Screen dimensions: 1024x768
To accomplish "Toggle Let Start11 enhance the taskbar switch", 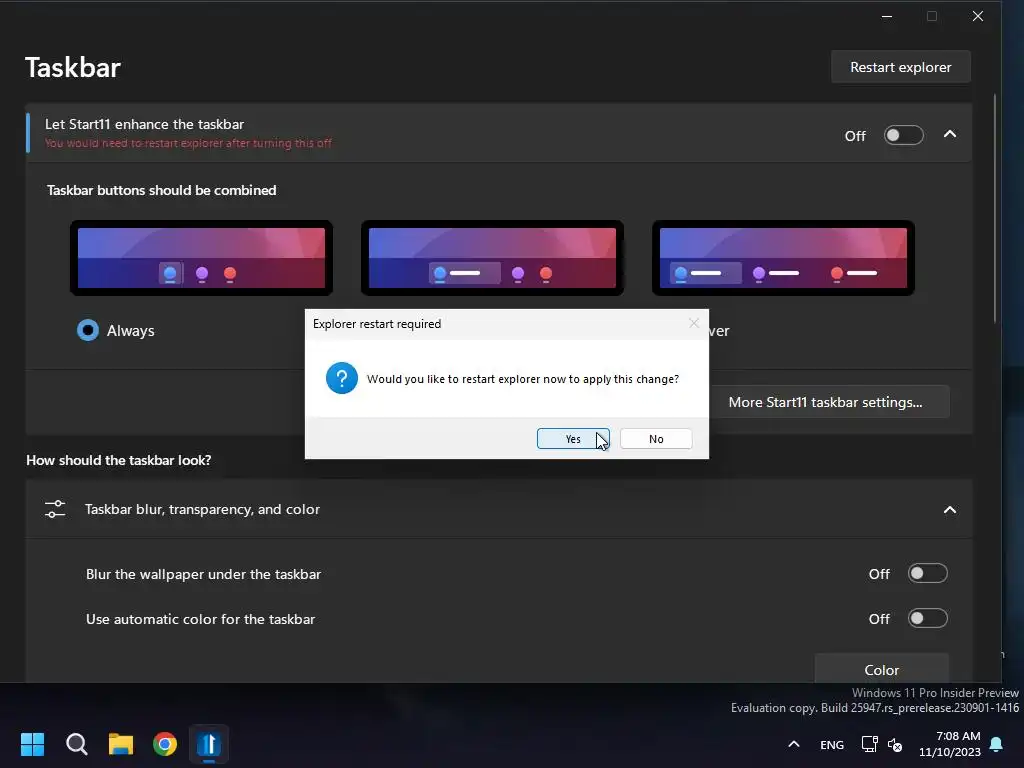I will [x=903, y=135].
